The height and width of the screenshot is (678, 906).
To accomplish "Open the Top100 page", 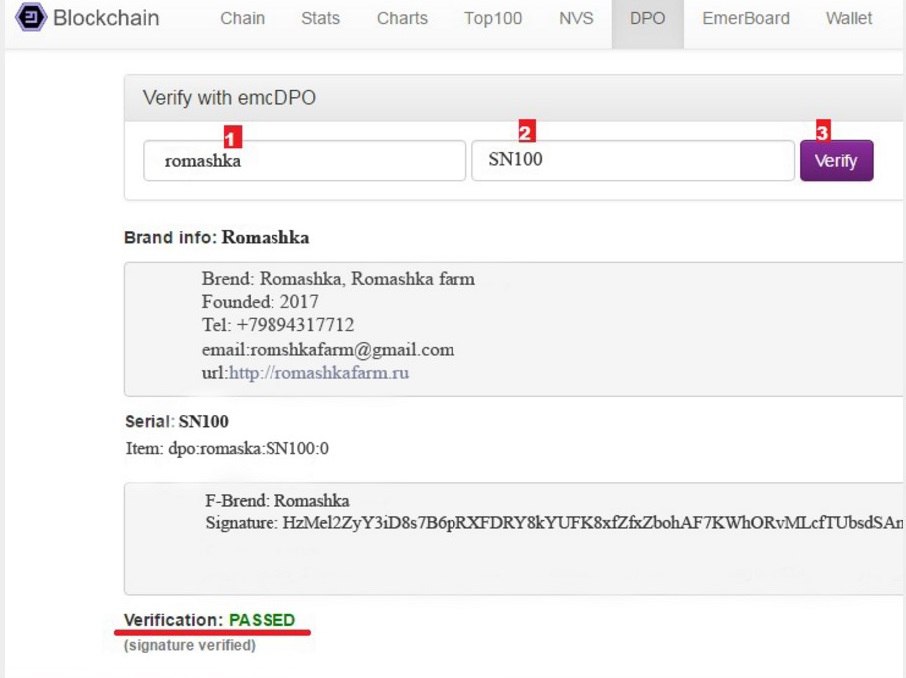I will (493, 18).
